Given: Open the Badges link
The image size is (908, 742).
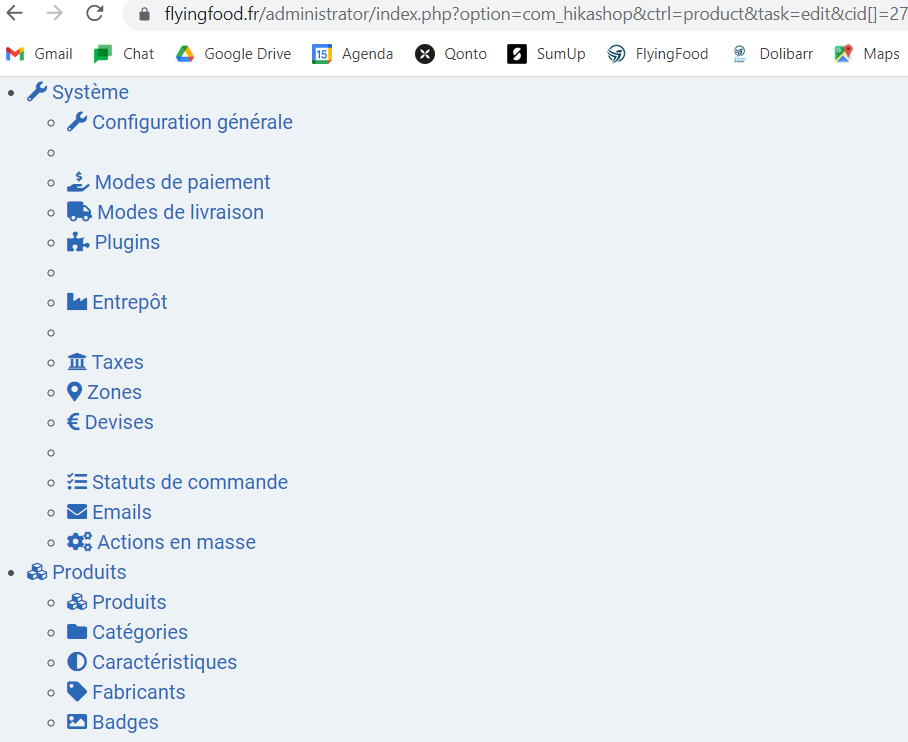Looking at the screenshot, I should [x=125, y=722].
